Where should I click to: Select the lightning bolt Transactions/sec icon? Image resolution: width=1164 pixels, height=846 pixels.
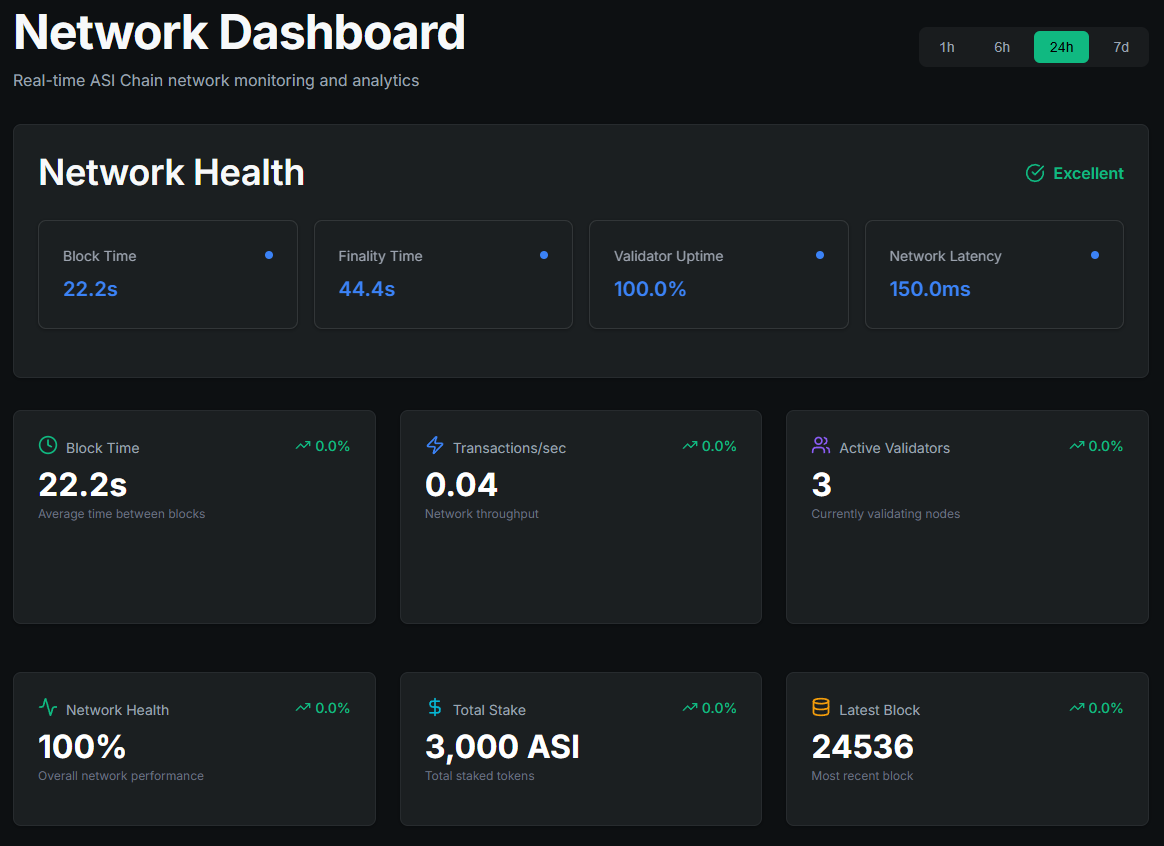[x=432, y=446]
